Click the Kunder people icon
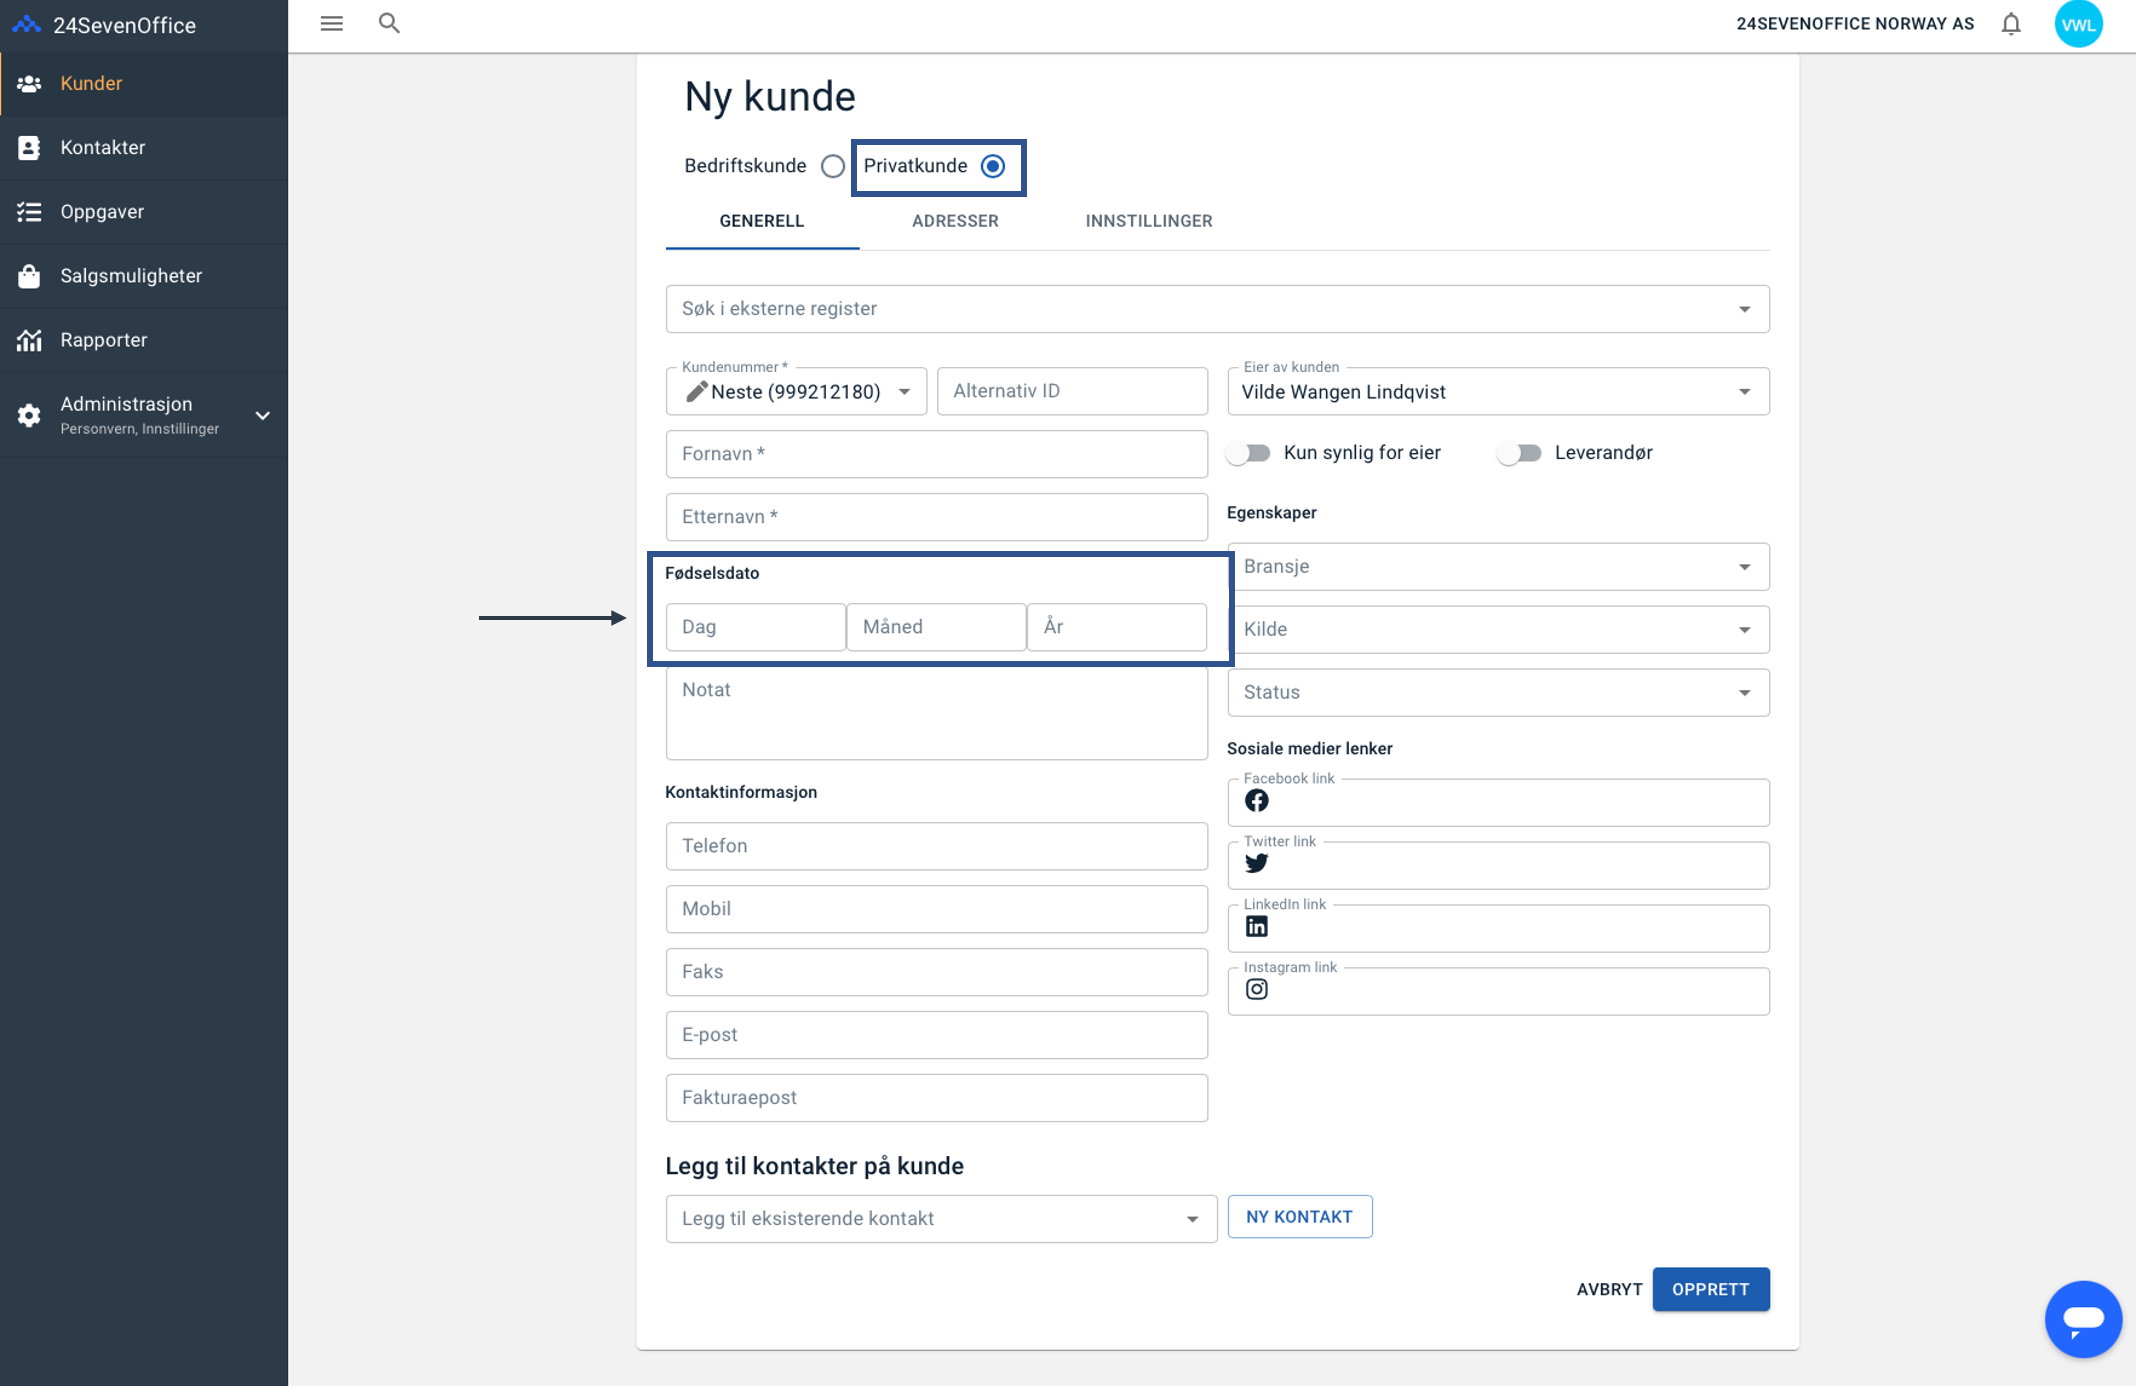 click(x=29, y=84)
